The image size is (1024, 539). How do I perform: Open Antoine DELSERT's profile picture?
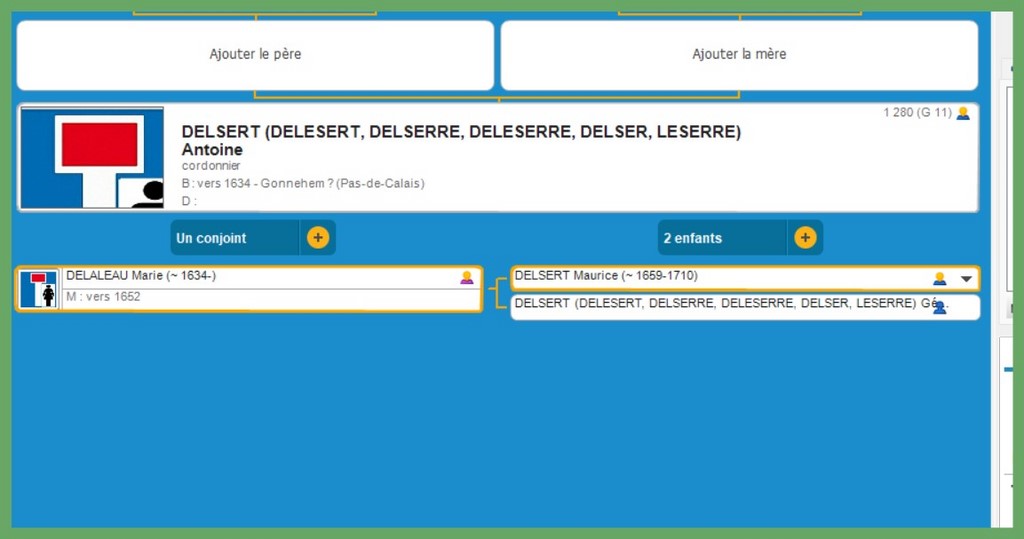click(92, 158)
